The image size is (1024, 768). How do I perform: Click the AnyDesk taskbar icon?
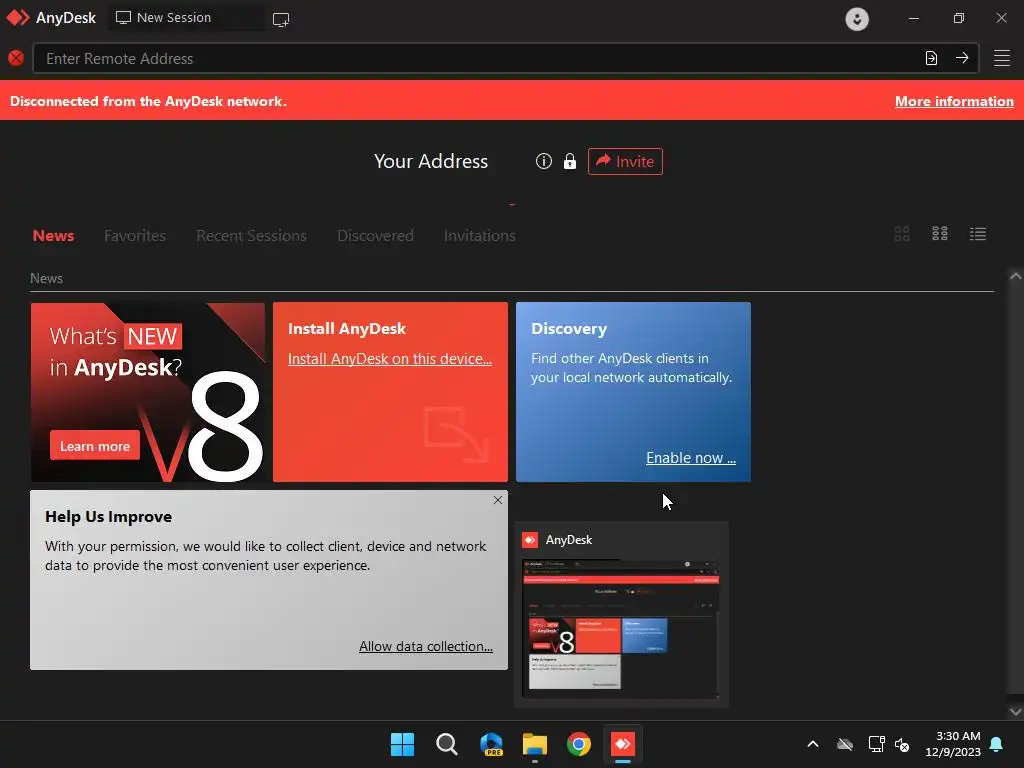tap(622, 744)
